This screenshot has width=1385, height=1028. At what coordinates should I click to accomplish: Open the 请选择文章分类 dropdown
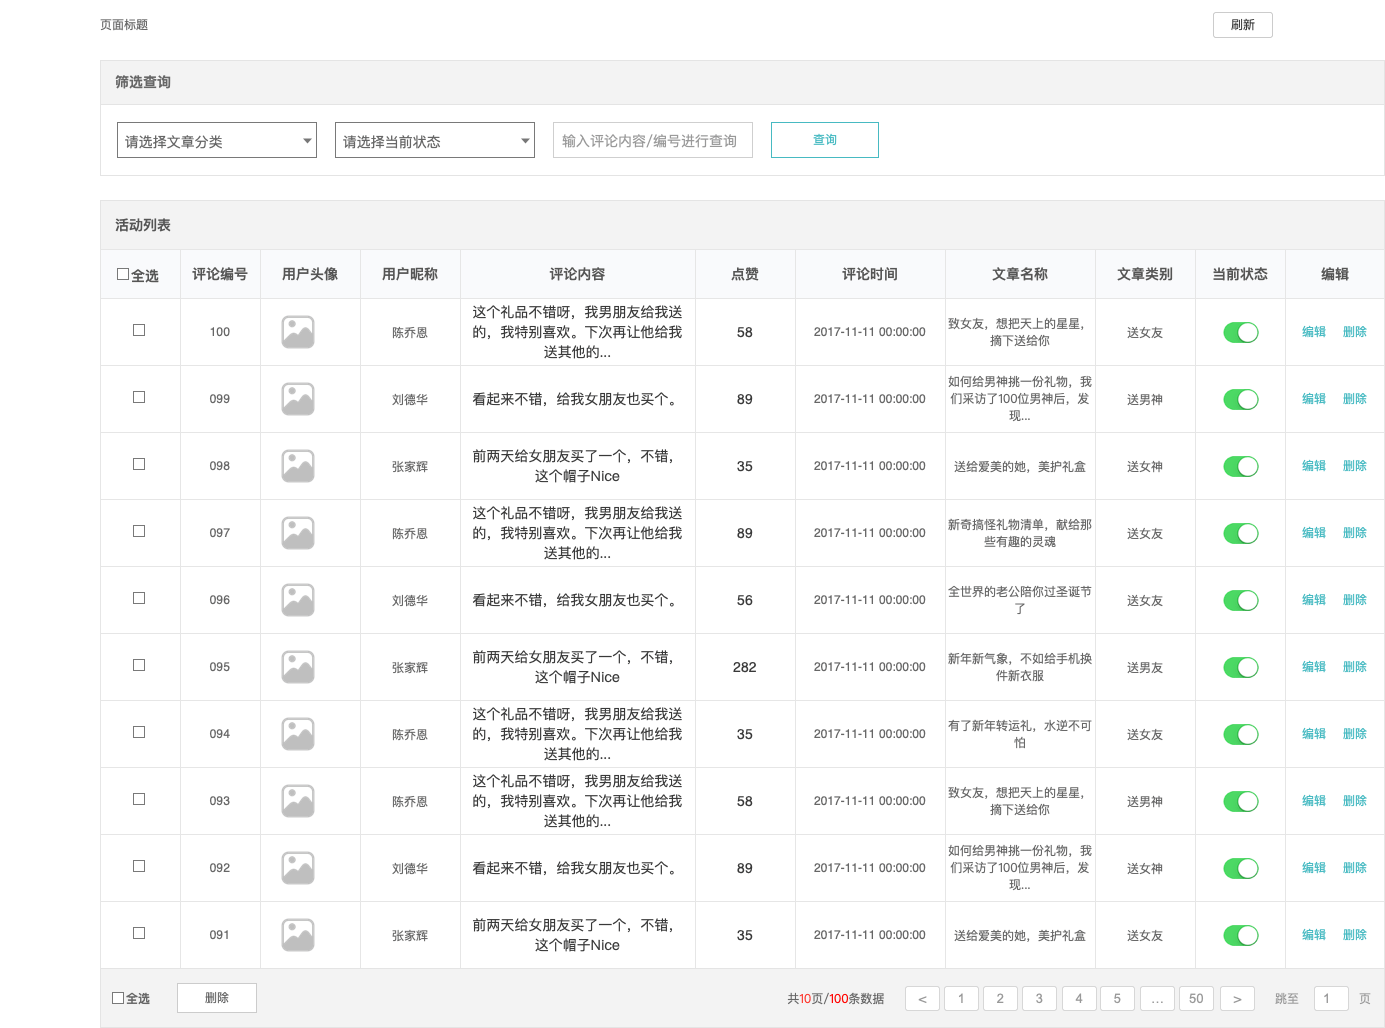pos(216,140)
